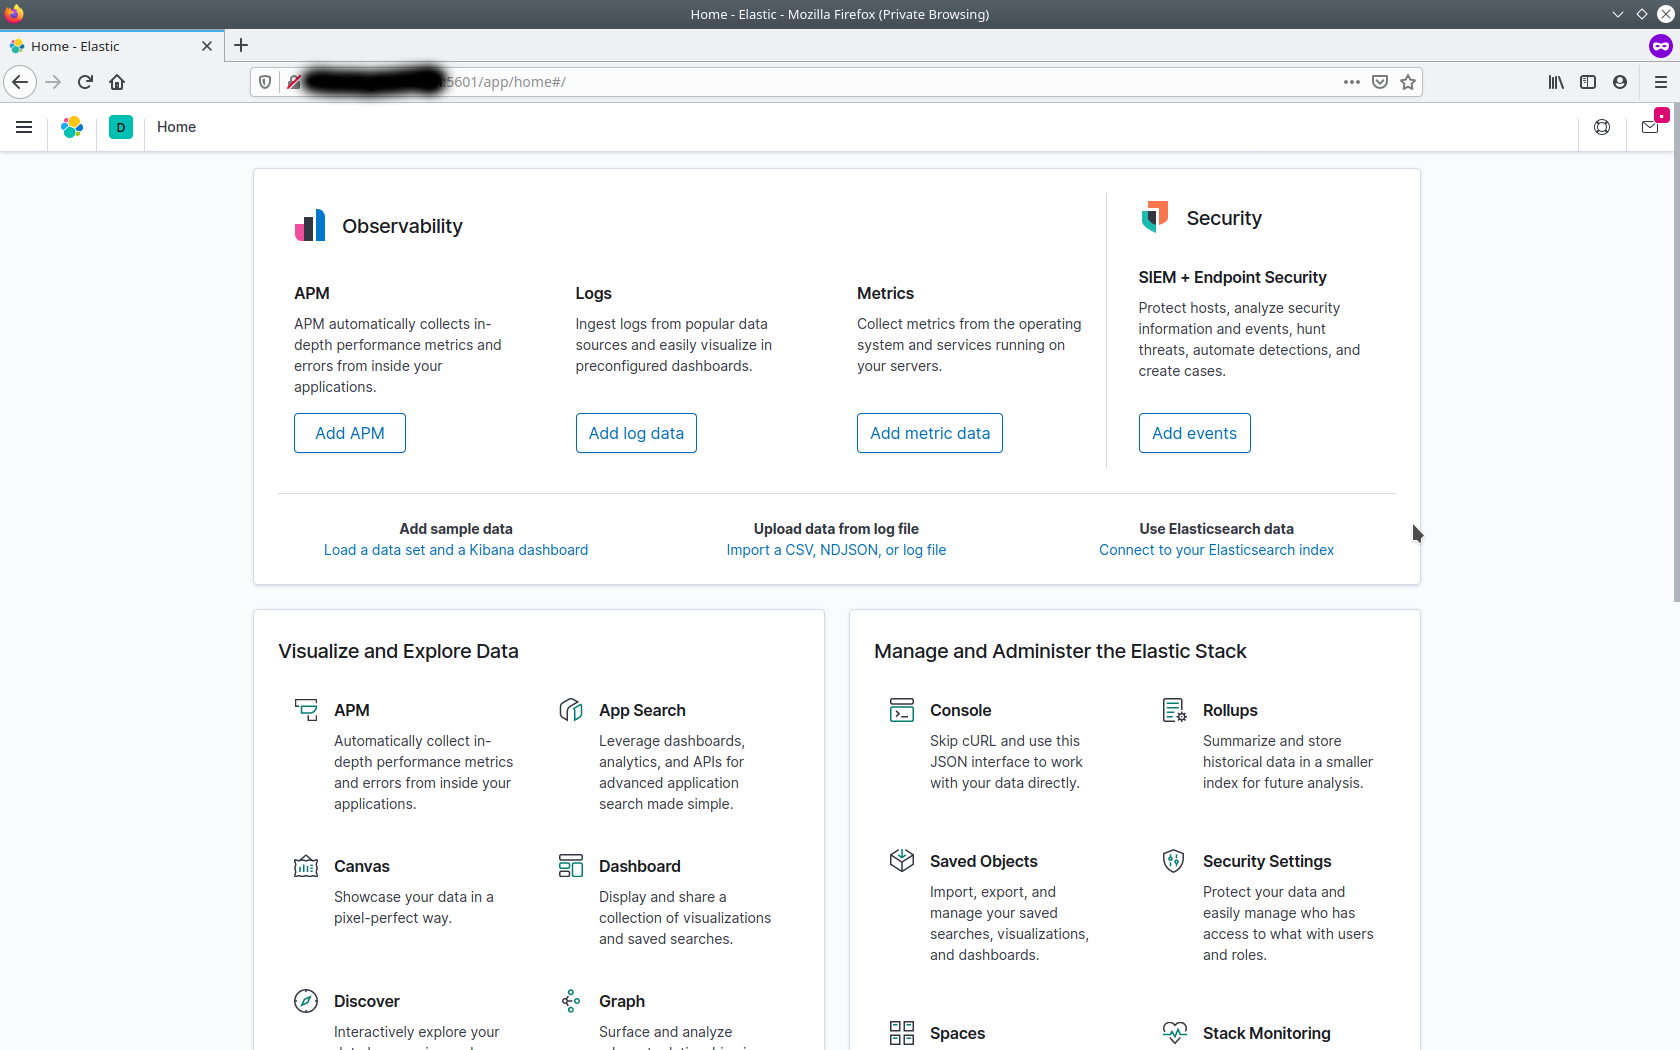
Task: Click the App Search icon
Action: click(571, 710)
